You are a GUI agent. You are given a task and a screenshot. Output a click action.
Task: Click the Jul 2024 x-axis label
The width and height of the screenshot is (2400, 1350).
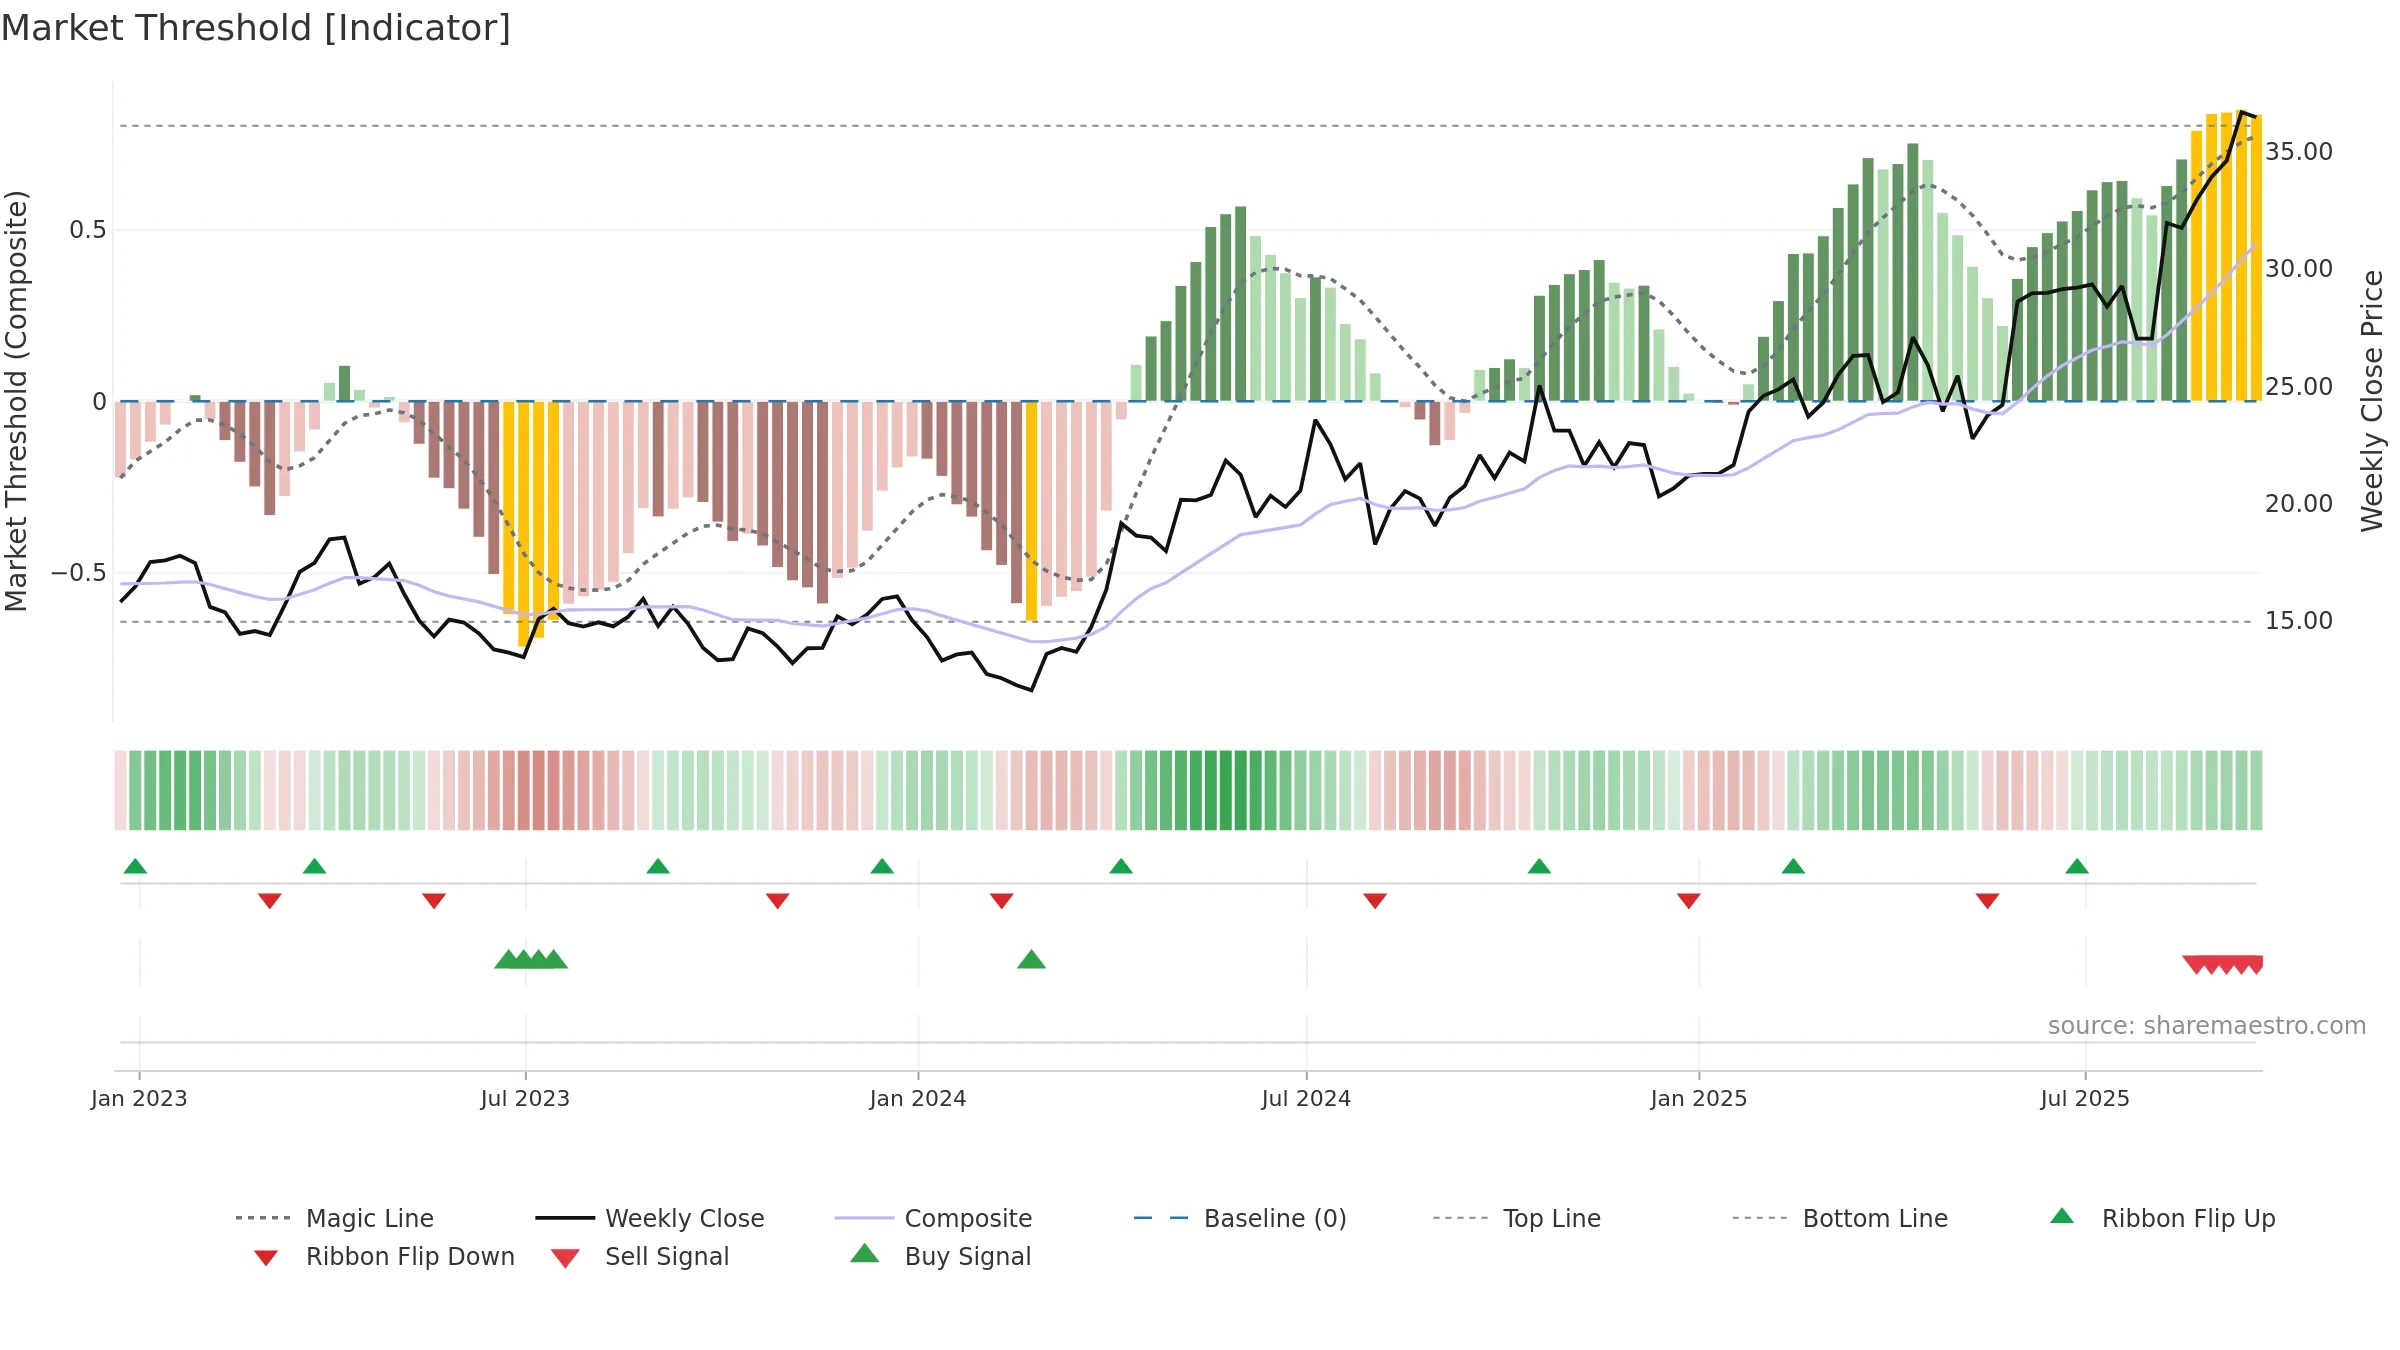(x=1306, y=1098)
